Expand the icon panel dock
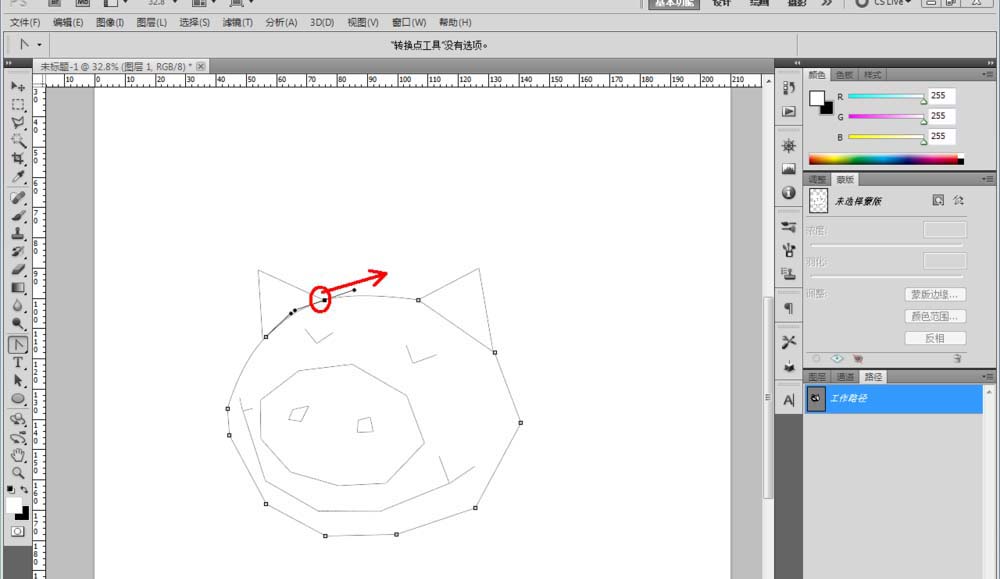This screenshot has height=579, width=1000. click(x=797, y=63)
